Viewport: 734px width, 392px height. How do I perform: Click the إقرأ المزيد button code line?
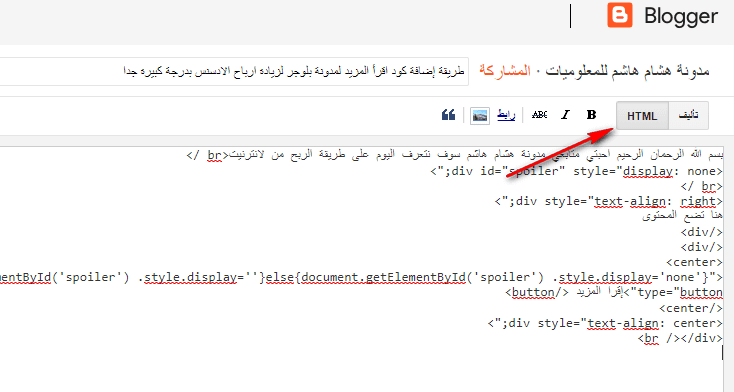[x=614, y=293]
